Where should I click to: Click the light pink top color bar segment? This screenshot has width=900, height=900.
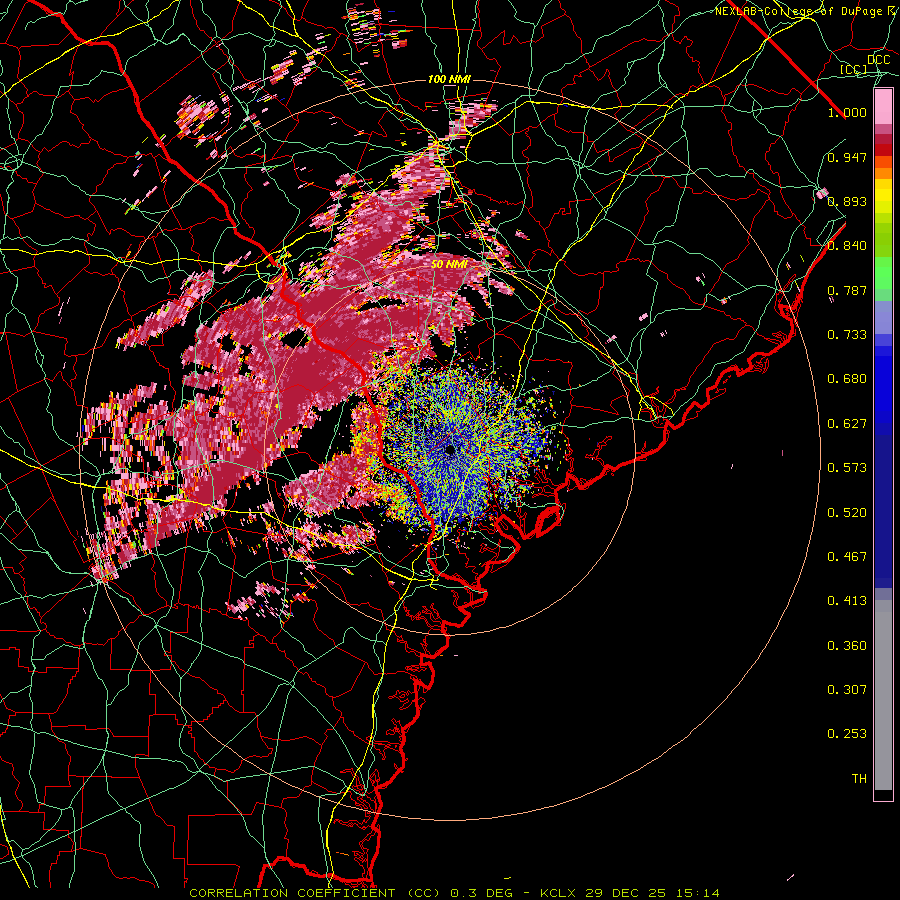pos(883,106)
